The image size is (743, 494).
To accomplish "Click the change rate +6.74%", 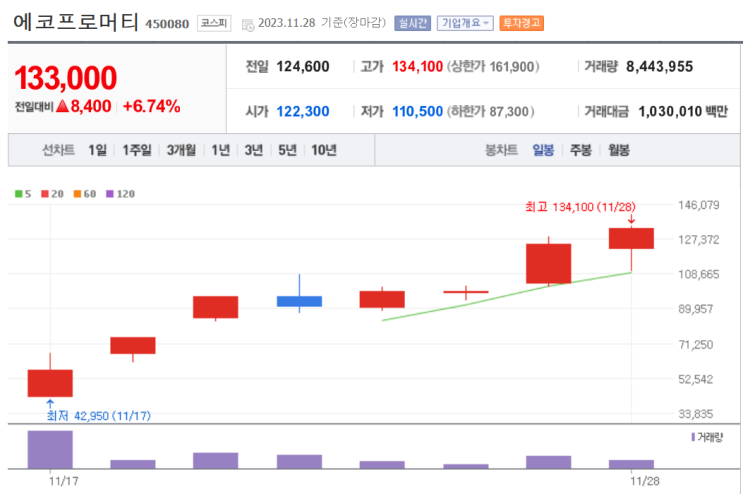I will coord(152,107).
